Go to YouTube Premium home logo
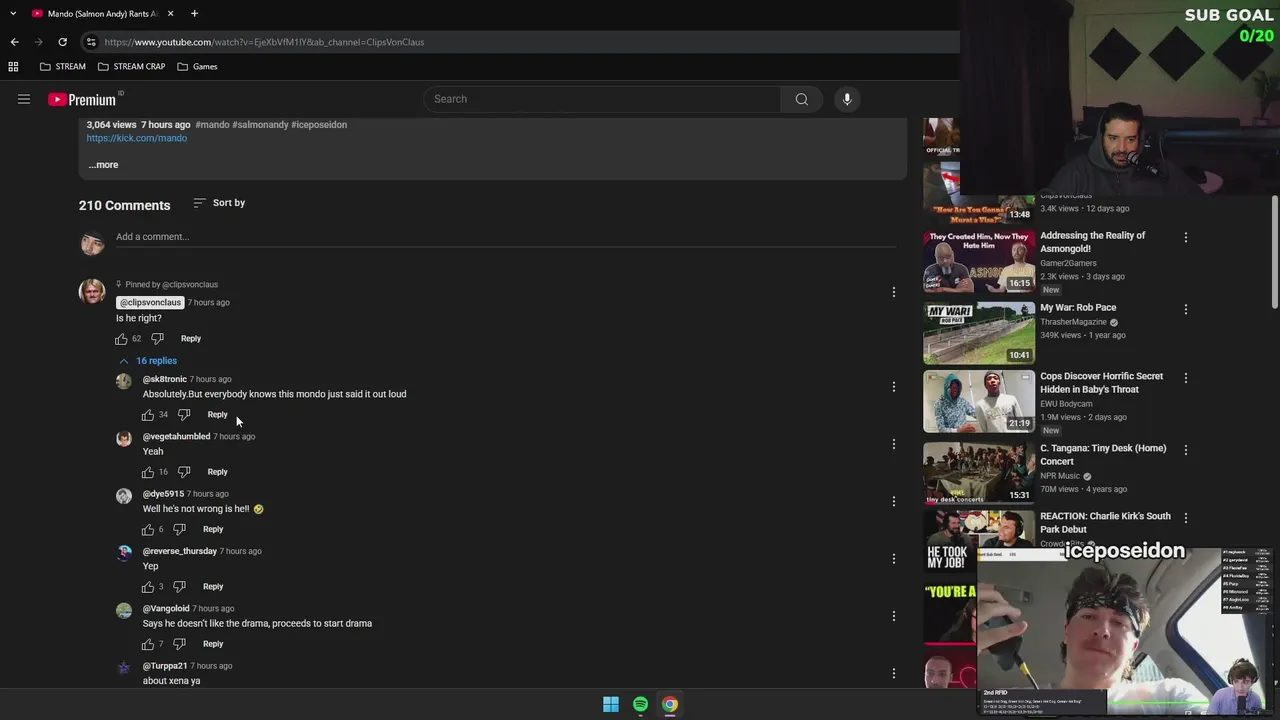The height and width of the screenshot is (720, 1280). point(82,99)
